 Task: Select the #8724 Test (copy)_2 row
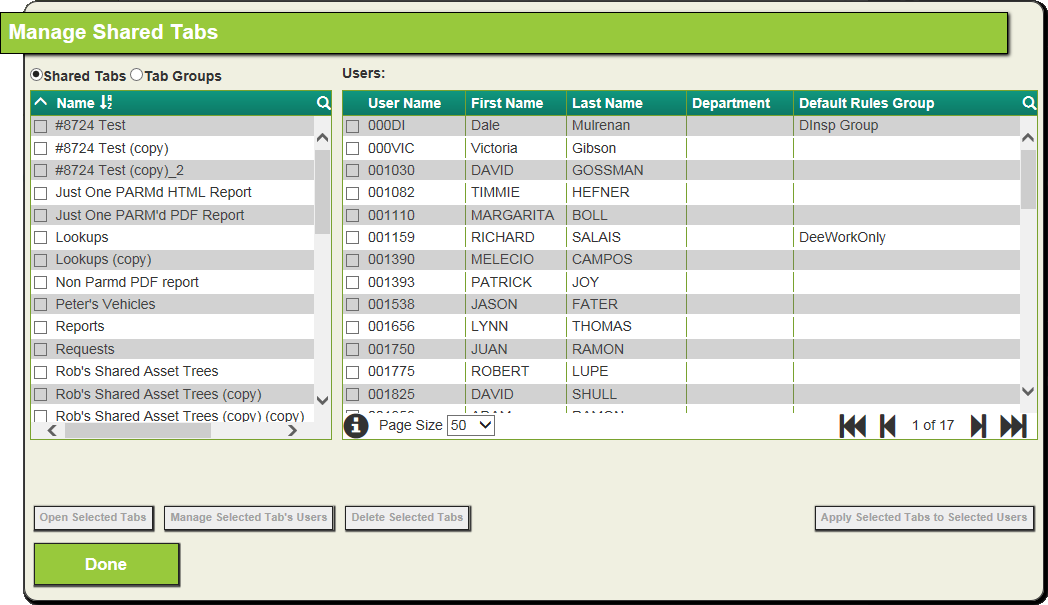tap(172, 170)
